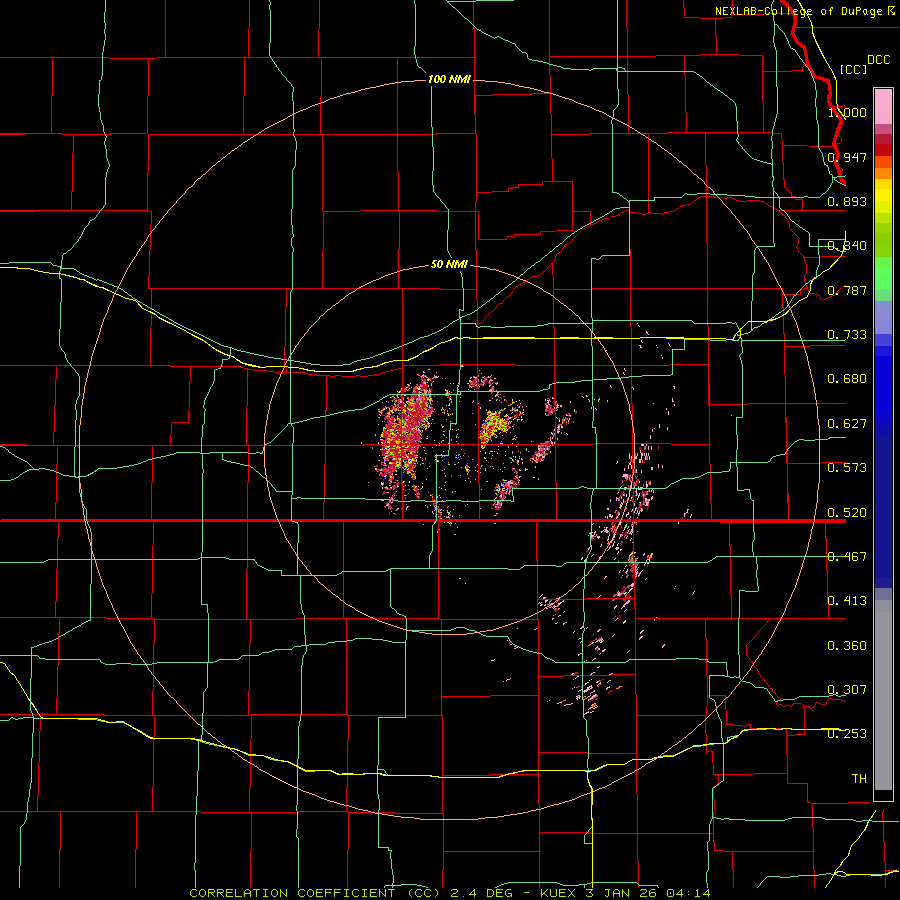Click the [CC] label above the color scale
The height and width of the screenshot is (900, 900).
pos(853,69)
